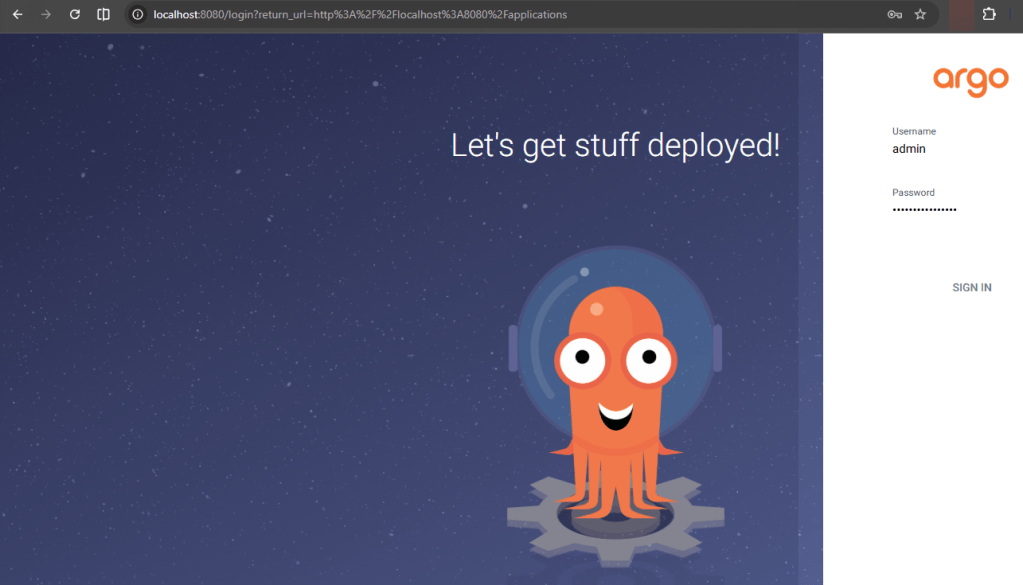
Task: Open the Extensions puzzle icon
Action: [x=989, y=15]
